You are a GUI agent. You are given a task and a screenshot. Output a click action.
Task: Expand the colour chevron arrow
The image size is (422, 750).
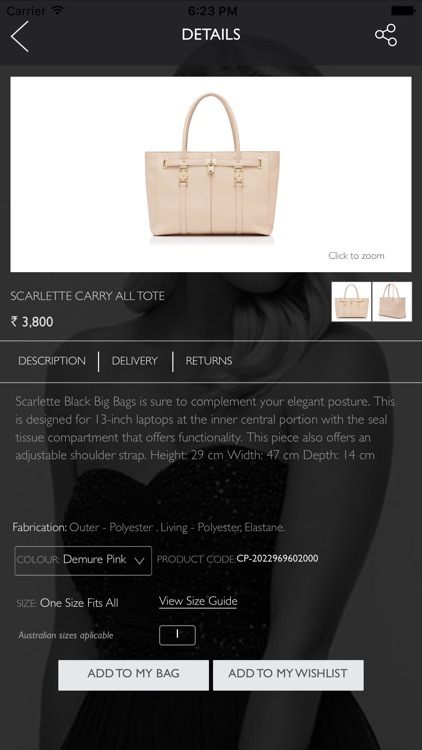point(139,561)
